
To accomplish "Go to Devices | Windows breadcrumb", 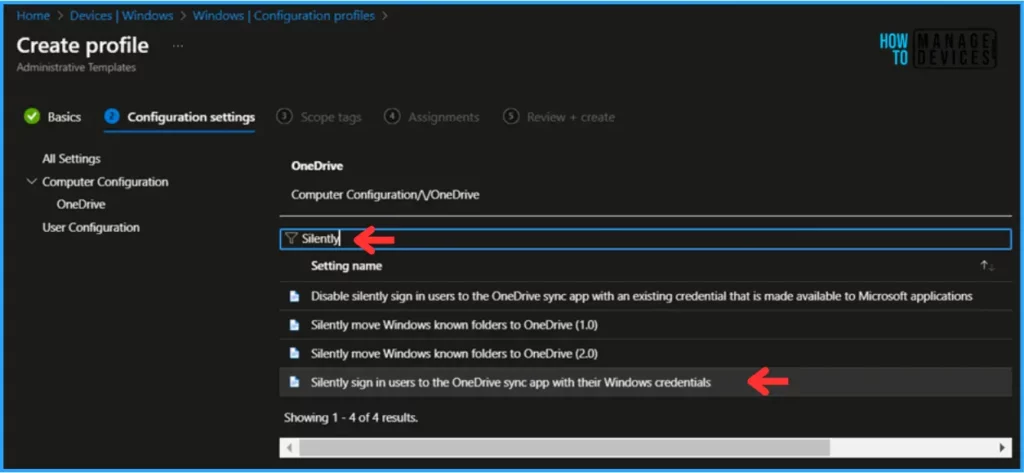I will (x=121, y=16).
